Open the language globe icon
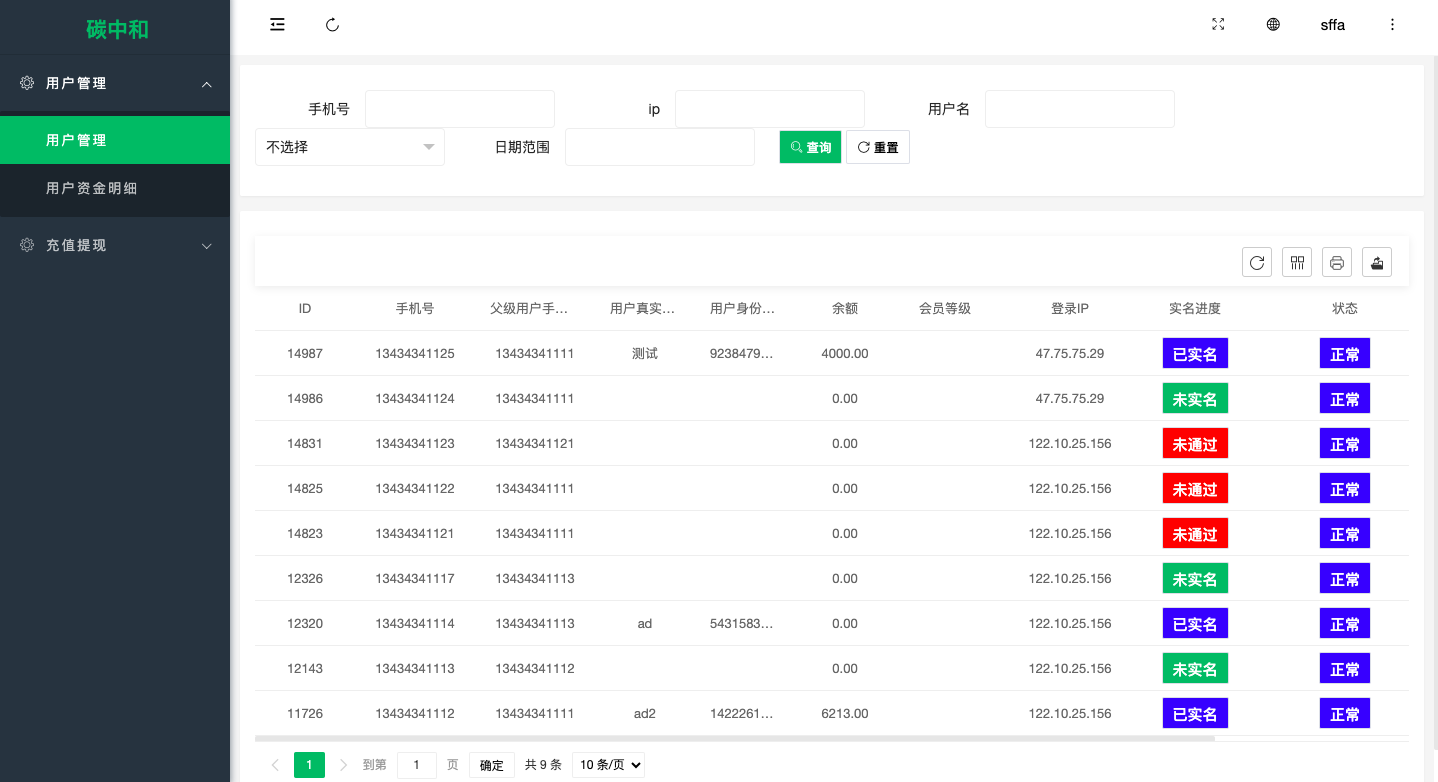The width and height of the screenshot is (1438, 782). [1273, 25]
